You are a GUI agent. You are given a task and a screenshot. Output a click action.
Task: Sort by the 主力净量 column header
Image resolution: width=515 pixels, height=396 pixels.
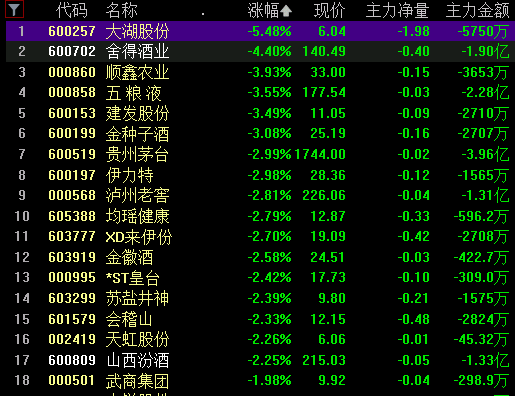pos(397,11)
